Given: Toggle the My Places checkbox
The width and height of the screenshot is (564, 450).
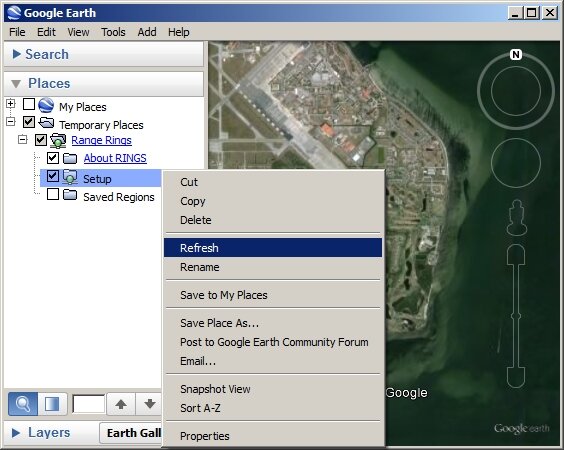Looking at the screenshot, I should 29,104.
